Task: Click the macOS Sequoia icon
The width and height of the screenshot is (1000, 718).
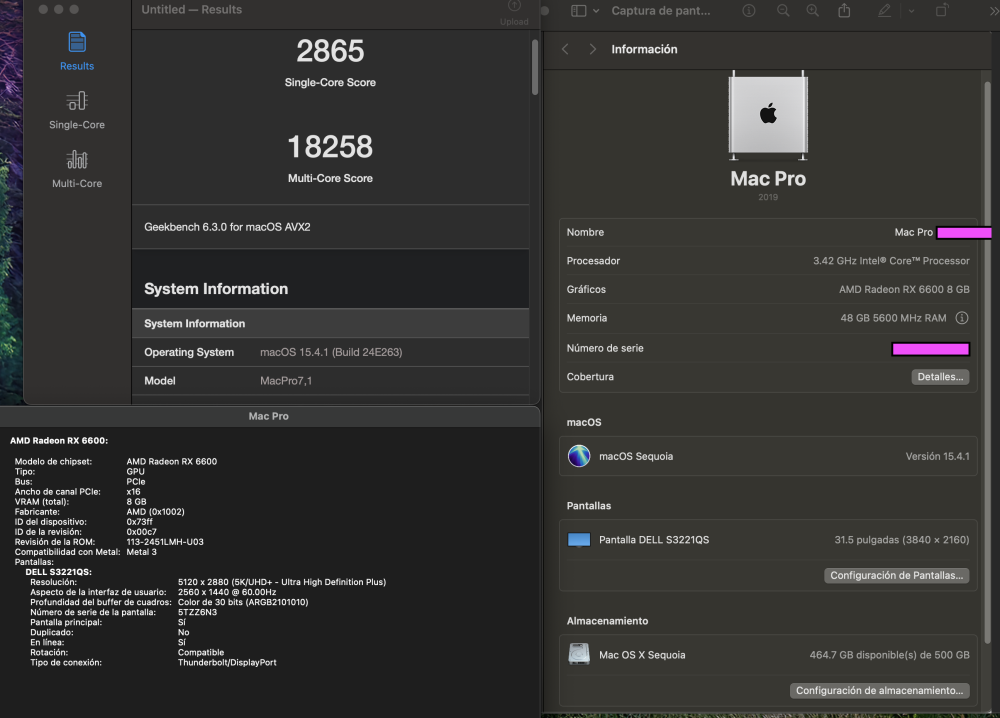Action: pos(579,456)
